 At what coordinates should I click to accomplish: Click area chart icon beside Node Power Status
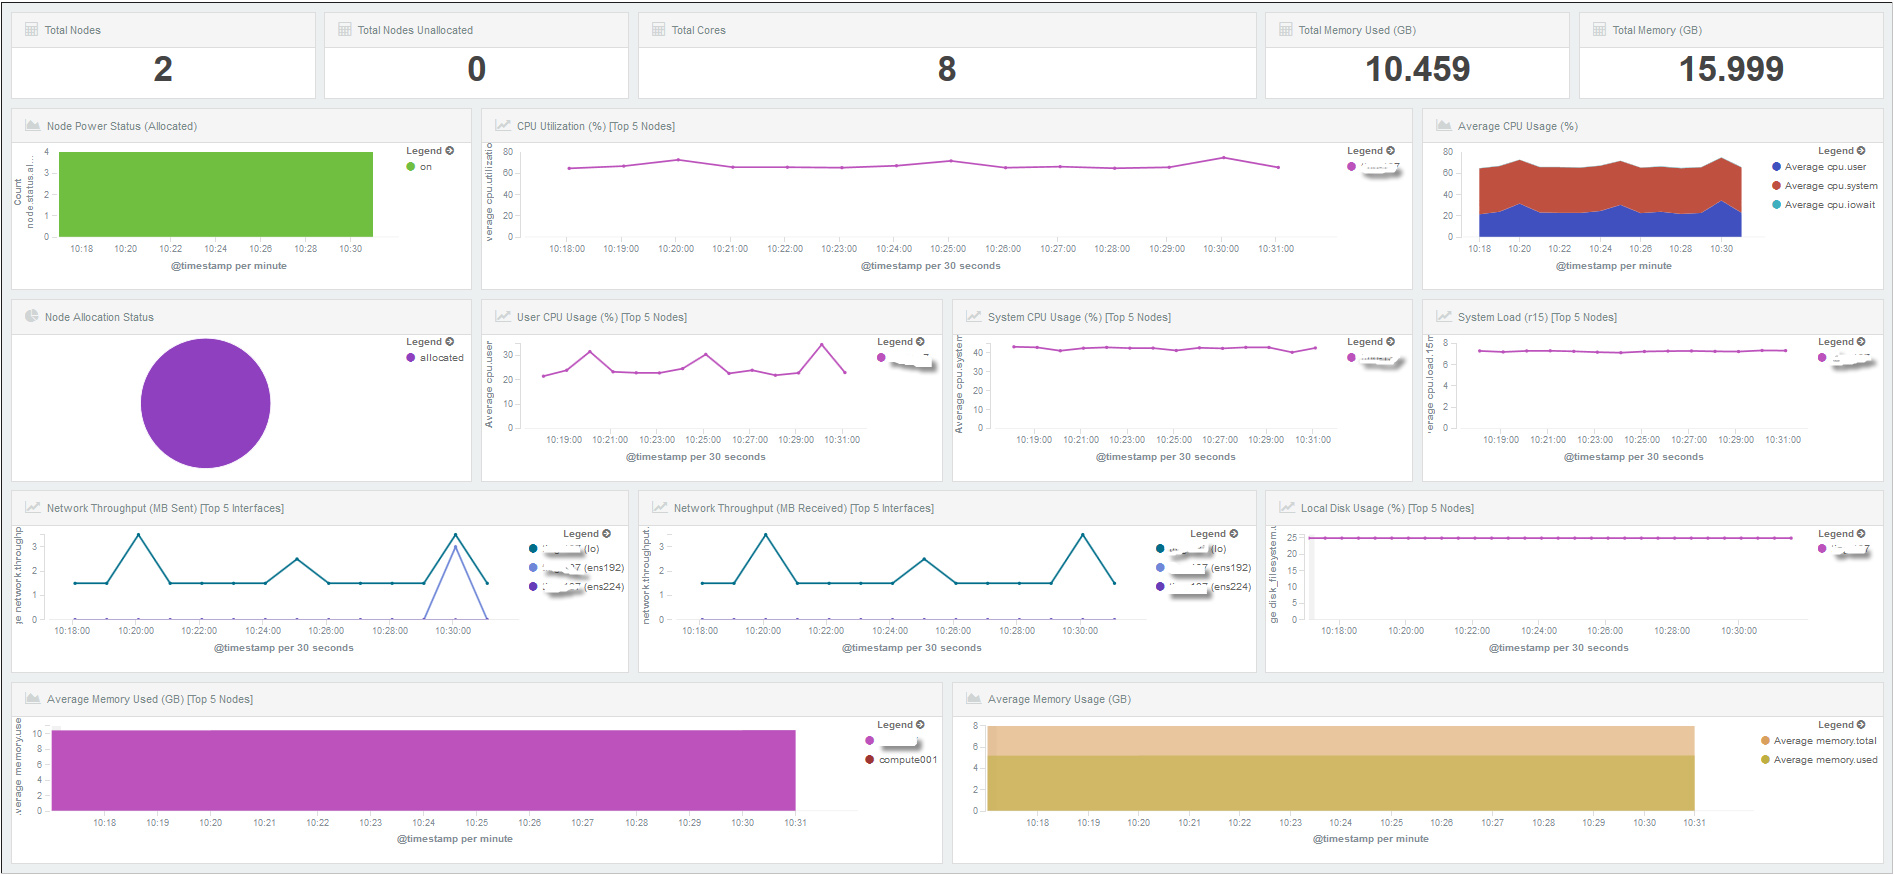pos(32,126)
